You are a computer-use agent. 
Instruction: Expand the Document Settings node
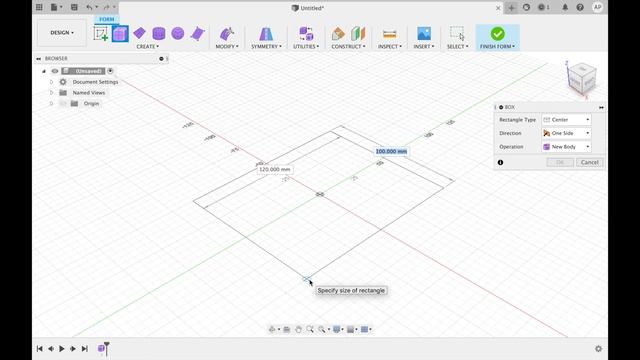[51, 82]
